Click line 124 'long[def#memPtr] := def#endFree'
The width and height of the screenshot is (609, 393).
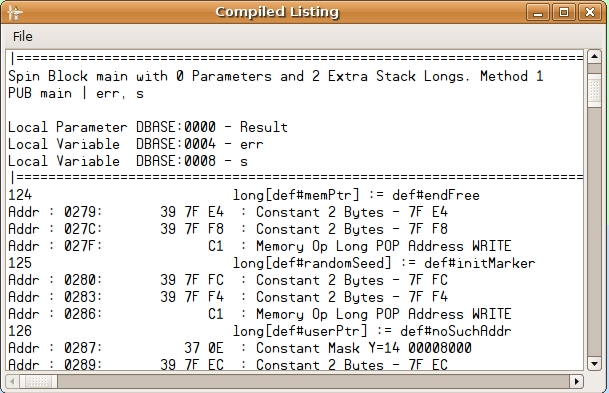pyautogui.click(x=244, y=195)
